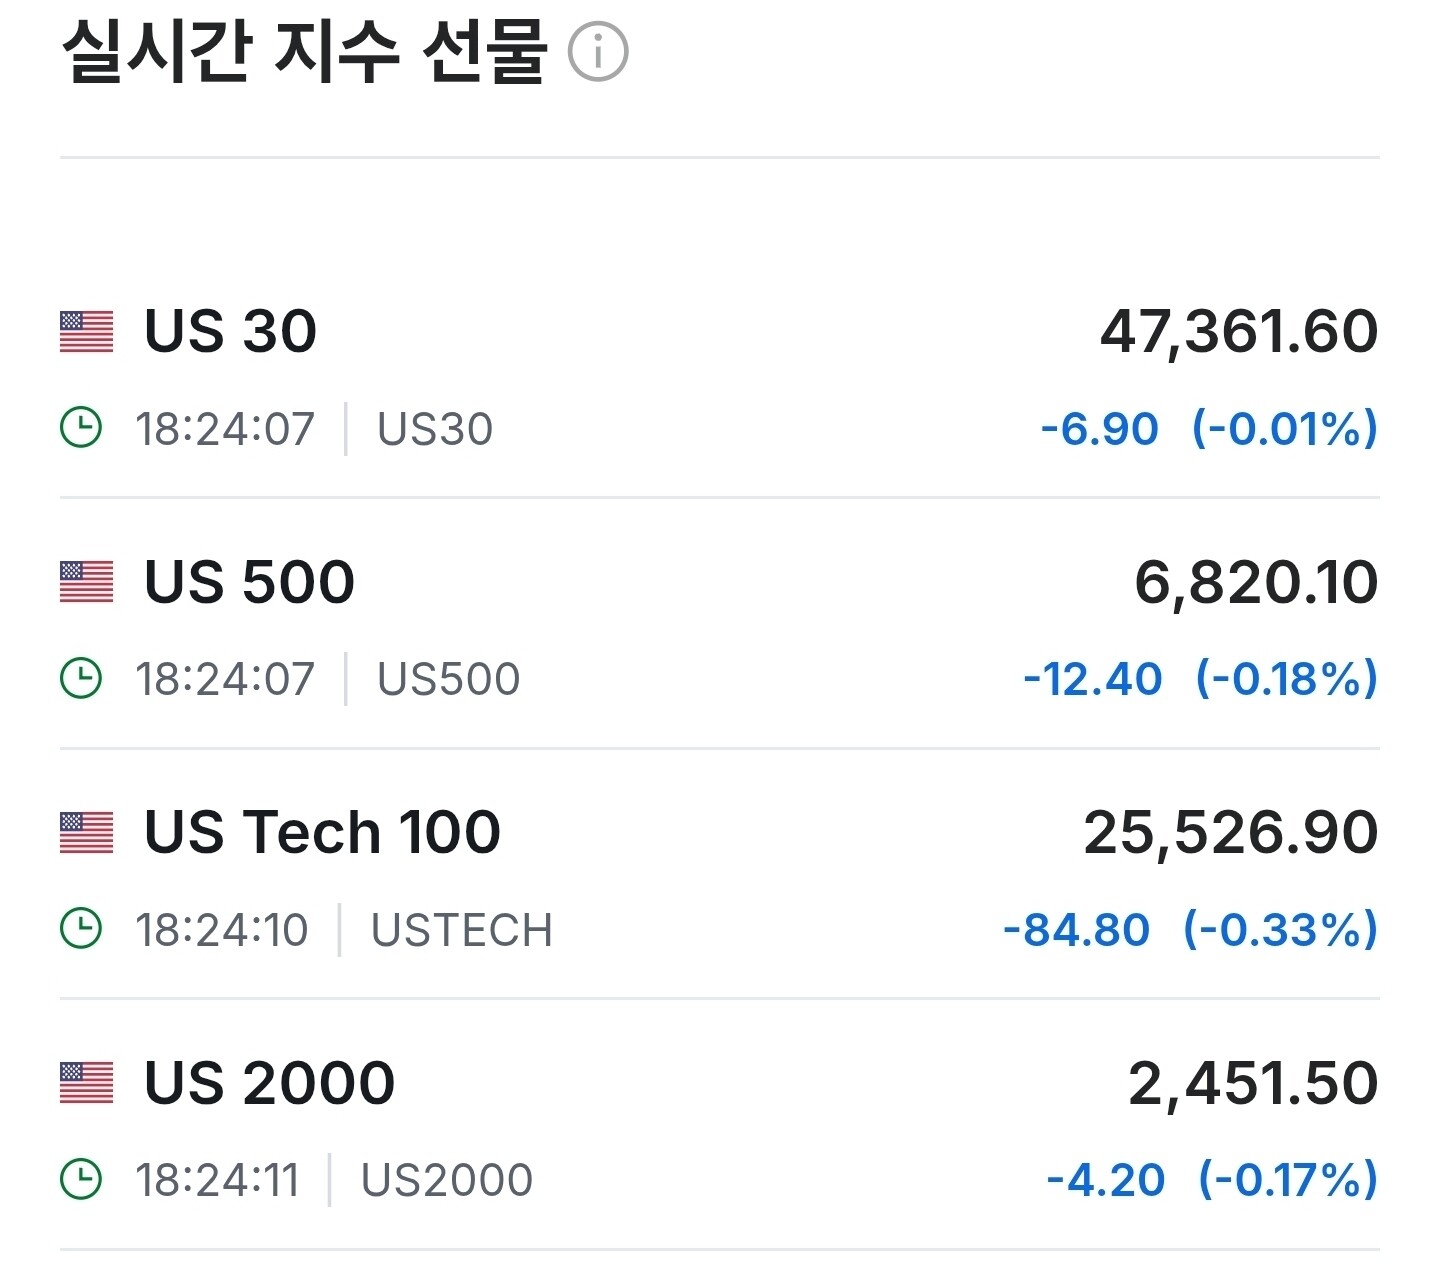1440x1262 pixels.
Task: Open the US Tech 100 futures page
Action: [x=322, y=832]
